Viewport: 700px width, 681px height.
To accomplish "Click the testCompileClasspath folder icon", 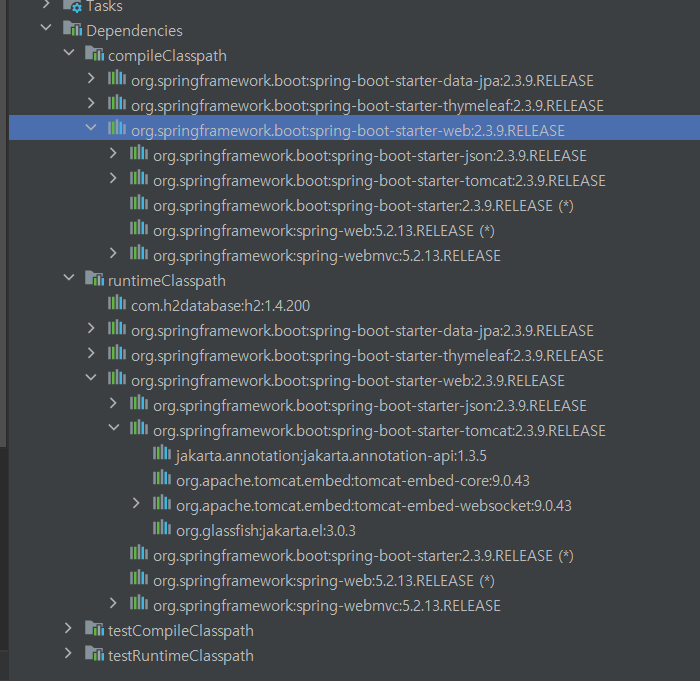I will 95,630.
